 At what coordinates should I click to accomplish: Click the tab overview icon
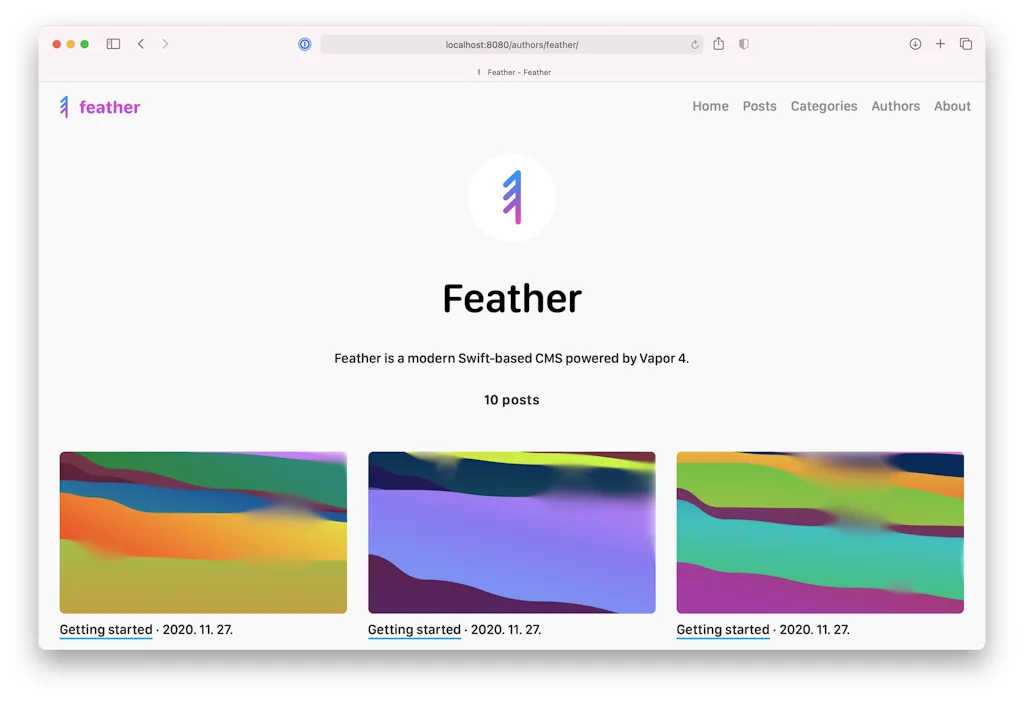965,44
